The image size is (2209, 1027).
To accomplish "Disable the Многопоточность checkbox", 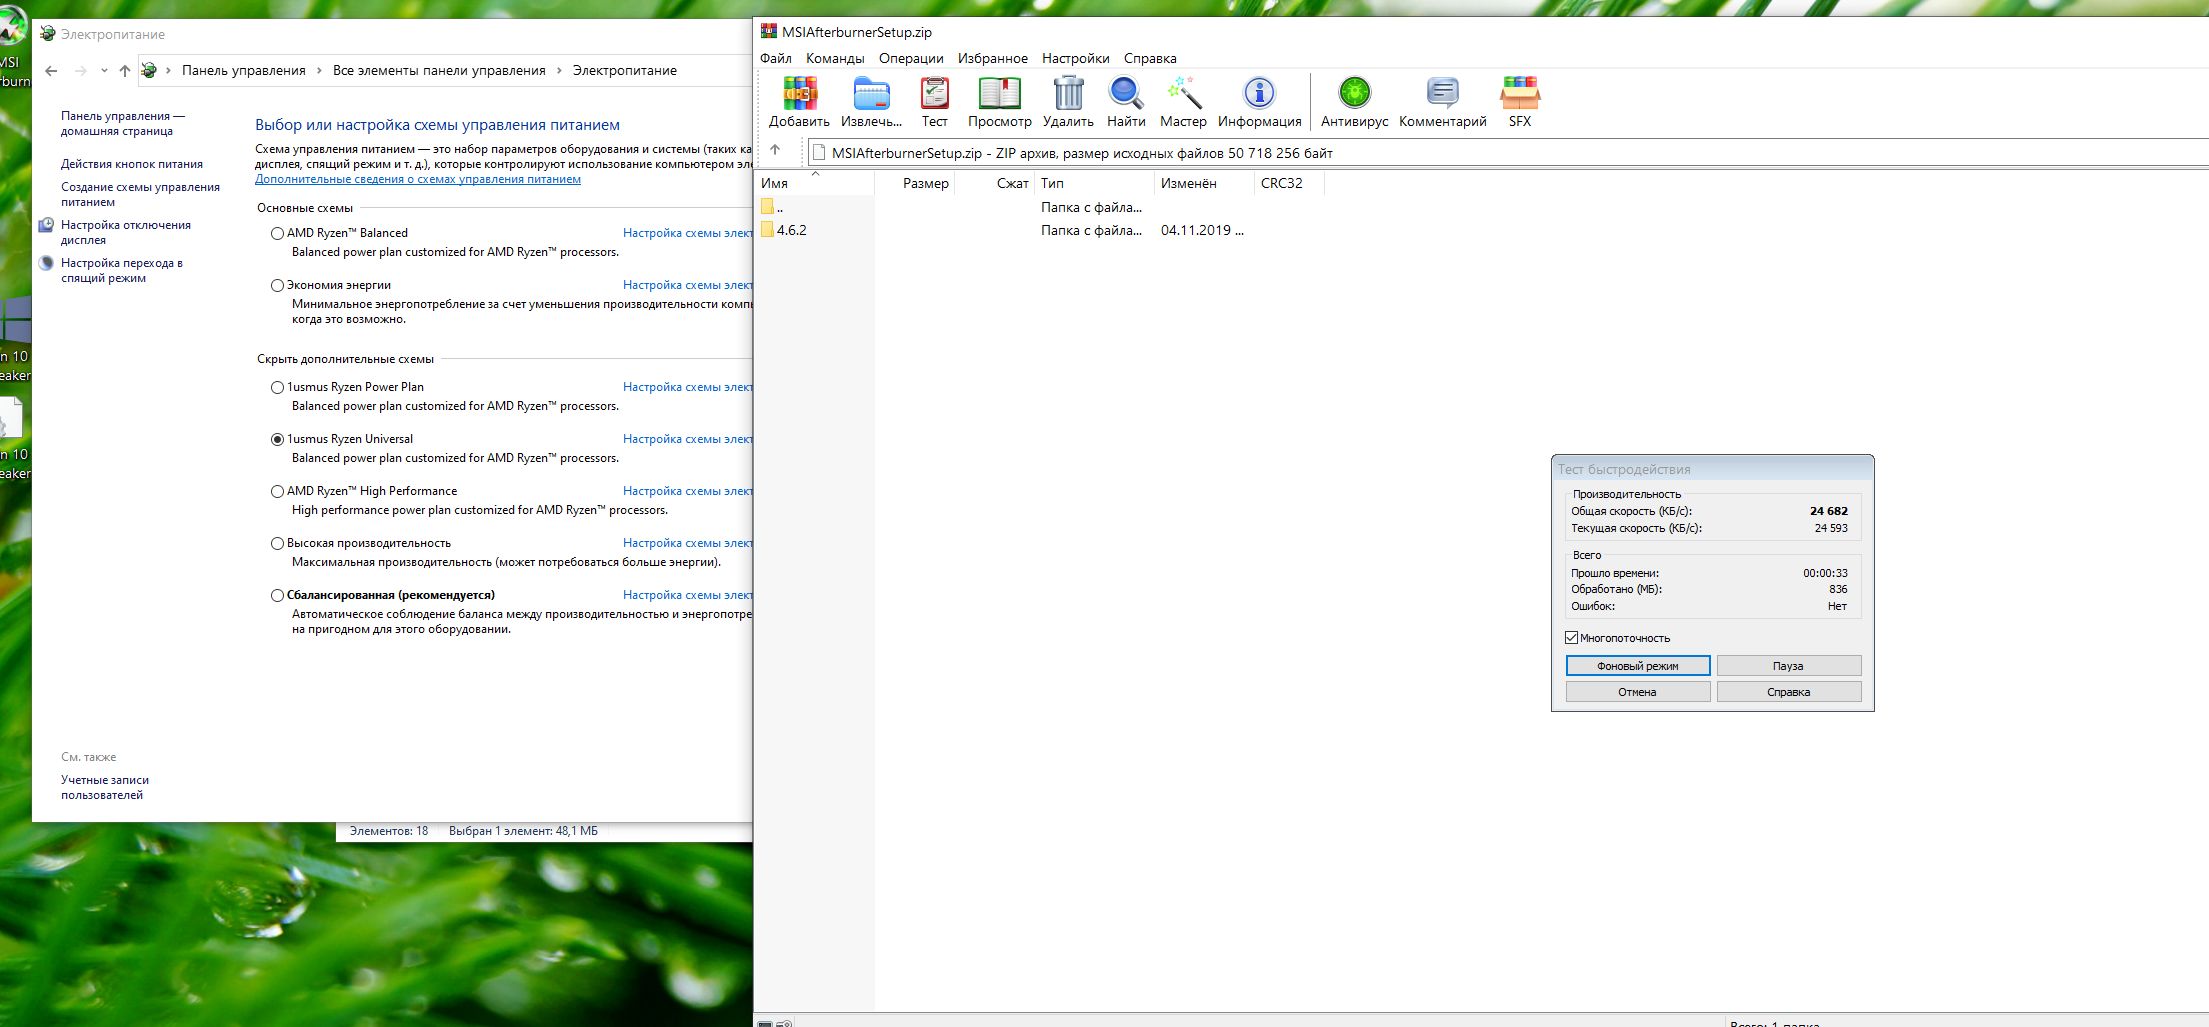I will tap(1572, 638).
